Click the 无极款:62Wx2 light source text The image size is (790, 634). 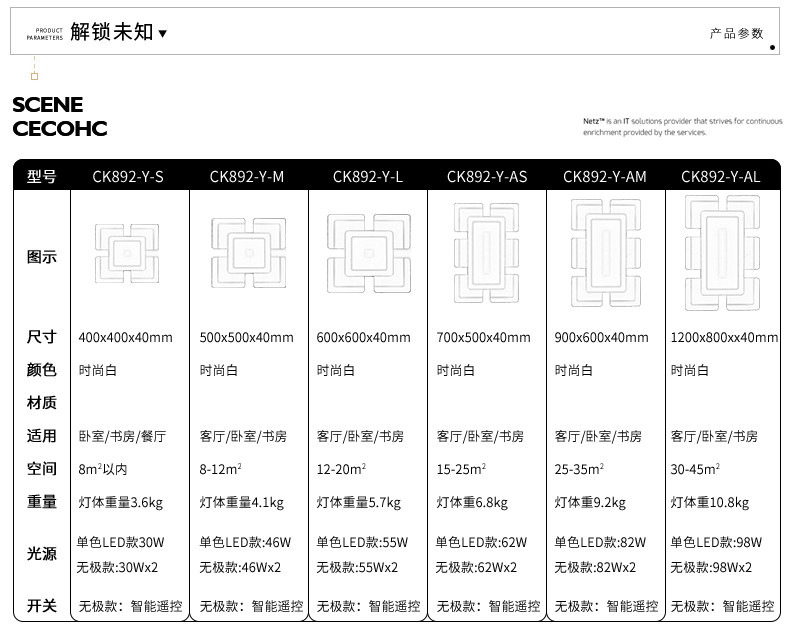(476, 567)
